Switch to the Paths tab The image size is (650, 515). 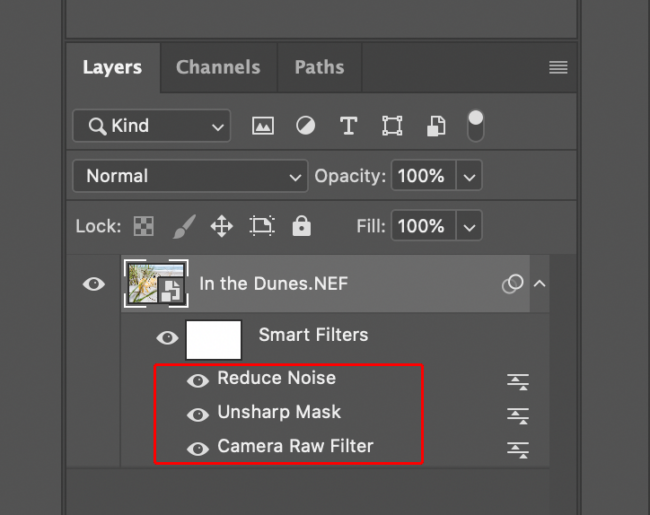(x=319, y=68)
